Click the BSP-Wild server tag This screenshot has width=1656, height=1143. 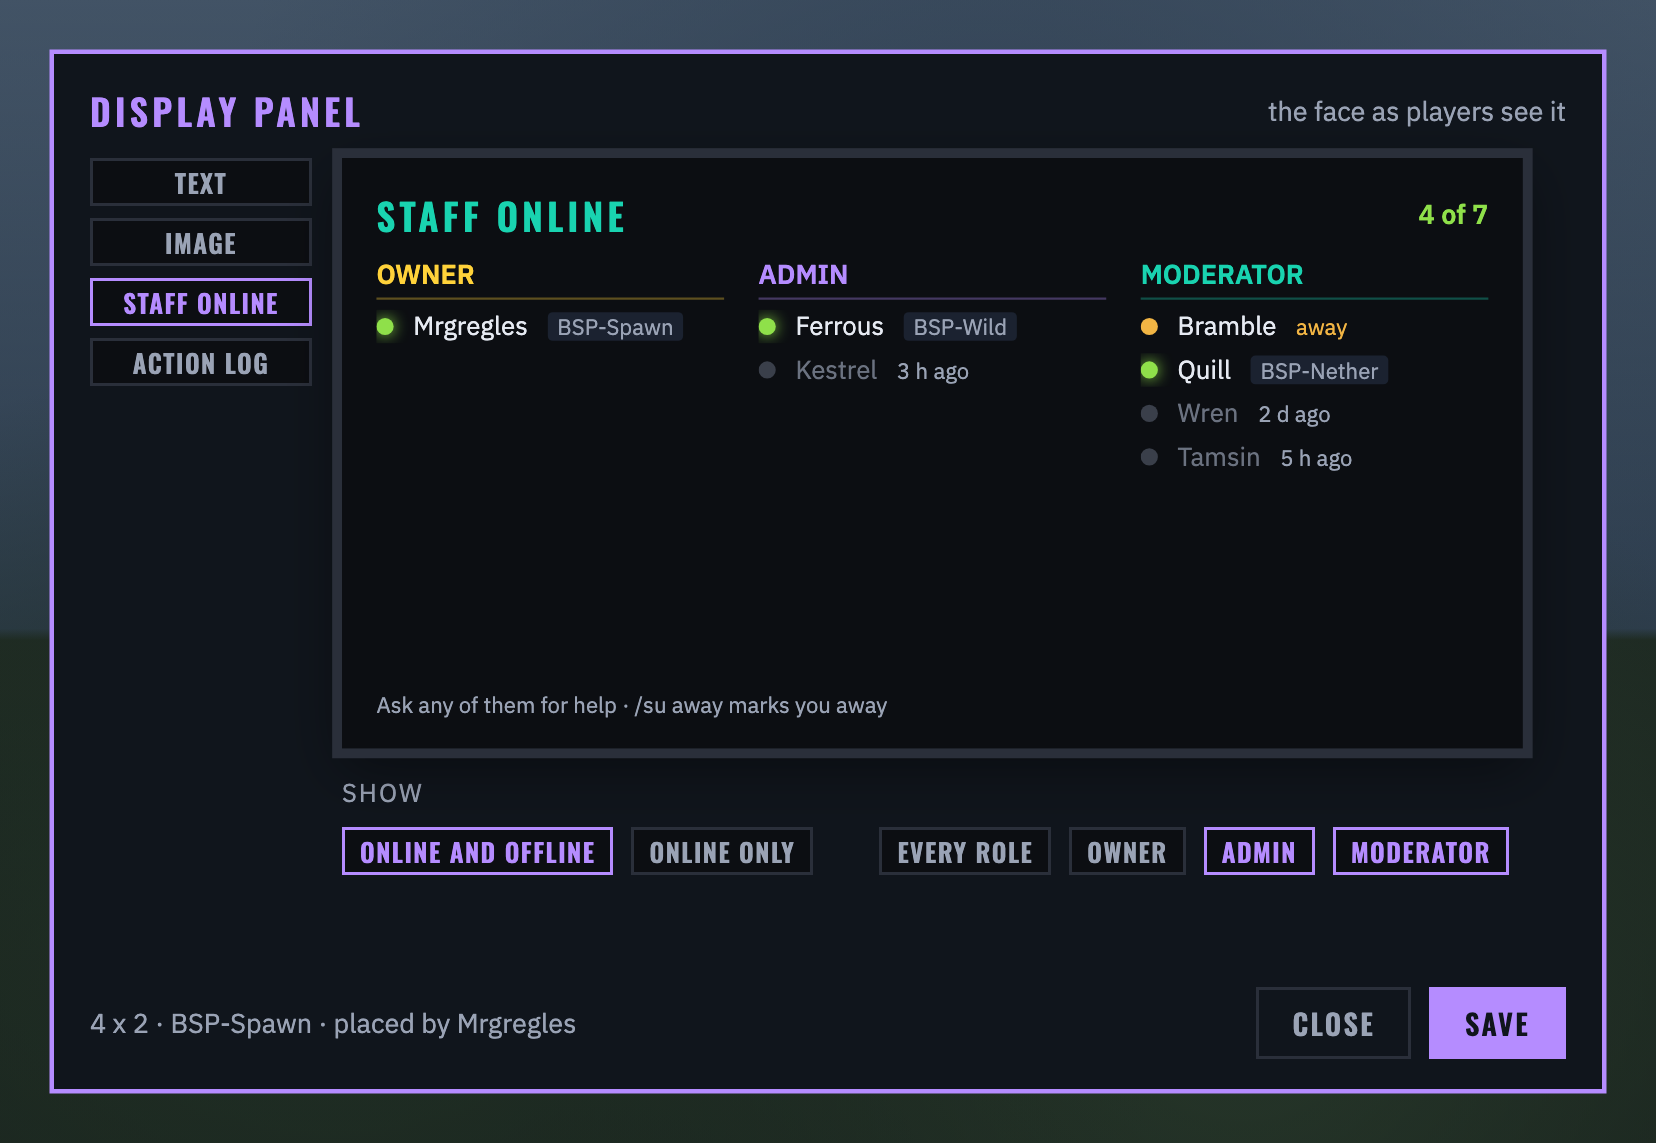pyautogui.click(x=960, y=327)
